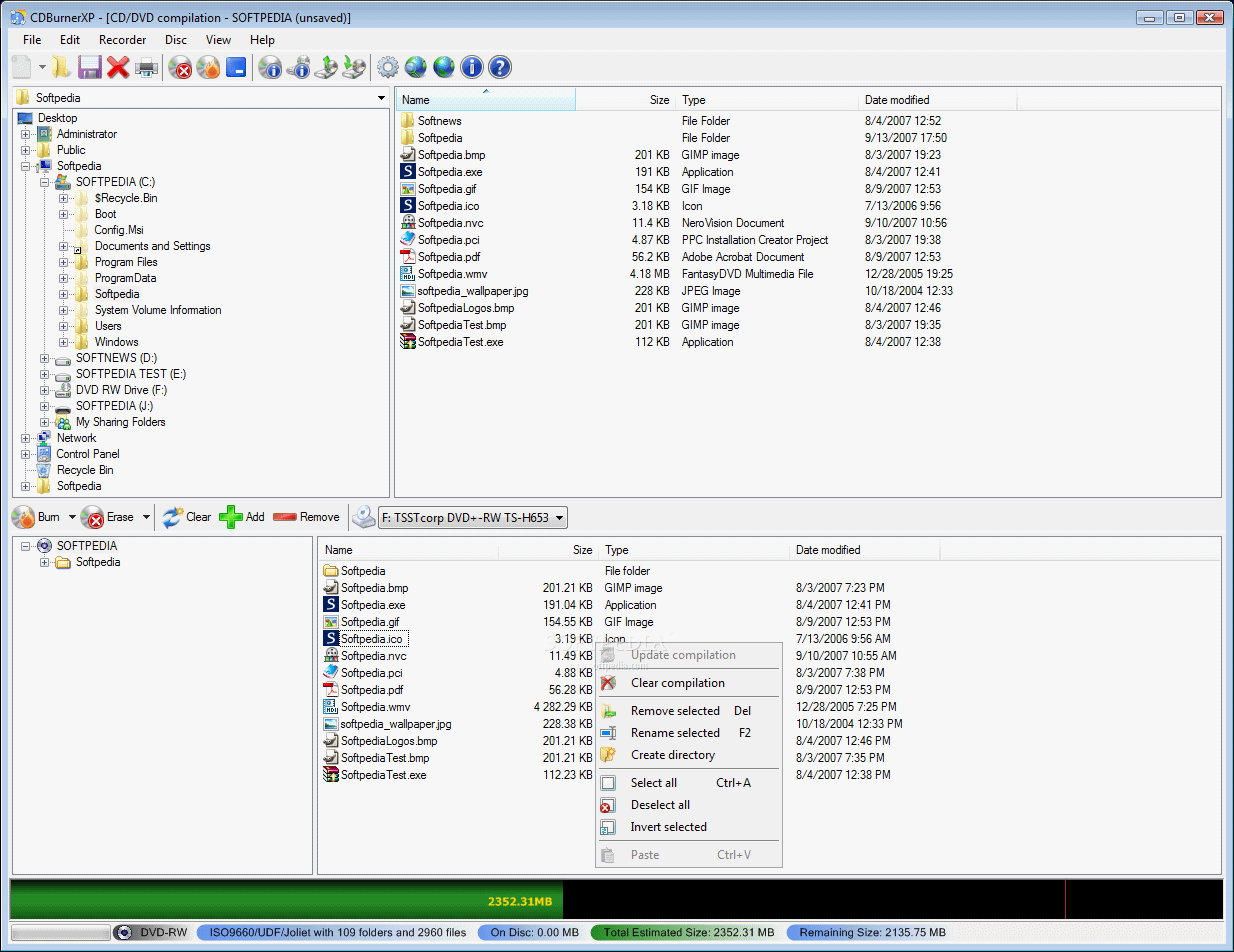Click the blue square icon in the toolbar
Image resolution: width=1234 pixels, height=952 pixels.
[x=236, y=67]
